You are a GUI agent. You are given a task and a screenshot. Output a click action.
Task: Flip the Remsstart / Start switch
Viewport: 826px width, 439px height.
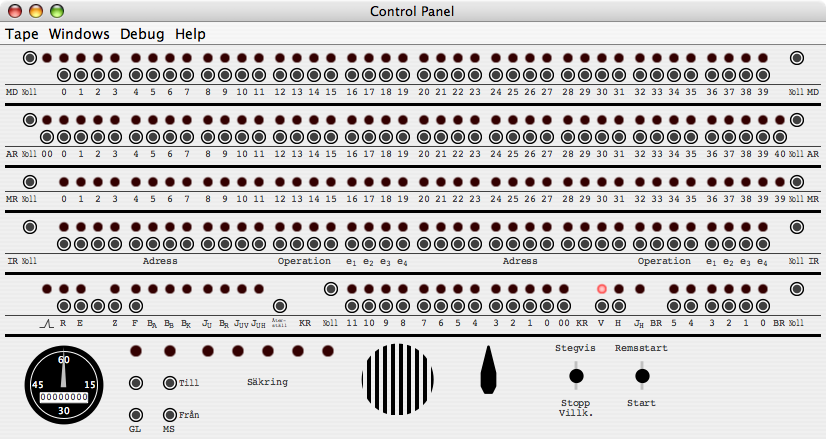click(x=642, y=376)
